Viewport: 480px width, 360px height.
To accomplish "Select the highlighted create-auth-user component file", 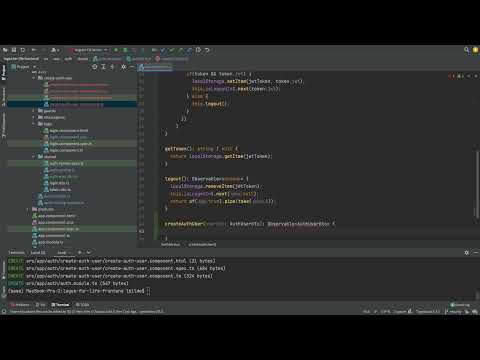I will [72, 104].
